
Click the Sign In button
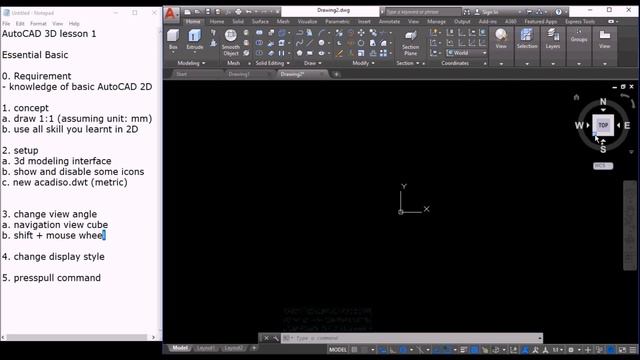click(486, 12)
